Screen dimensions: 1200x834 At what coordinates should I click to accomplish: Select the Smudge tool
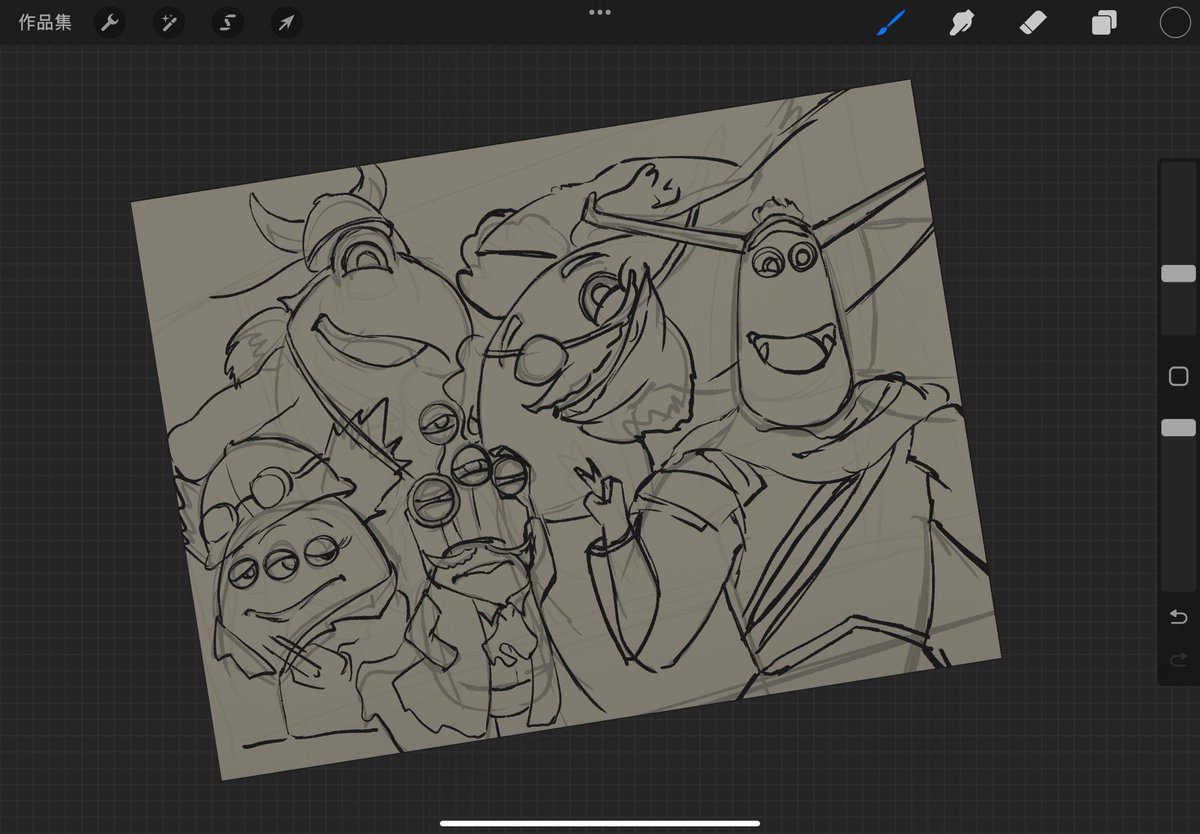(x=962, y=22)
